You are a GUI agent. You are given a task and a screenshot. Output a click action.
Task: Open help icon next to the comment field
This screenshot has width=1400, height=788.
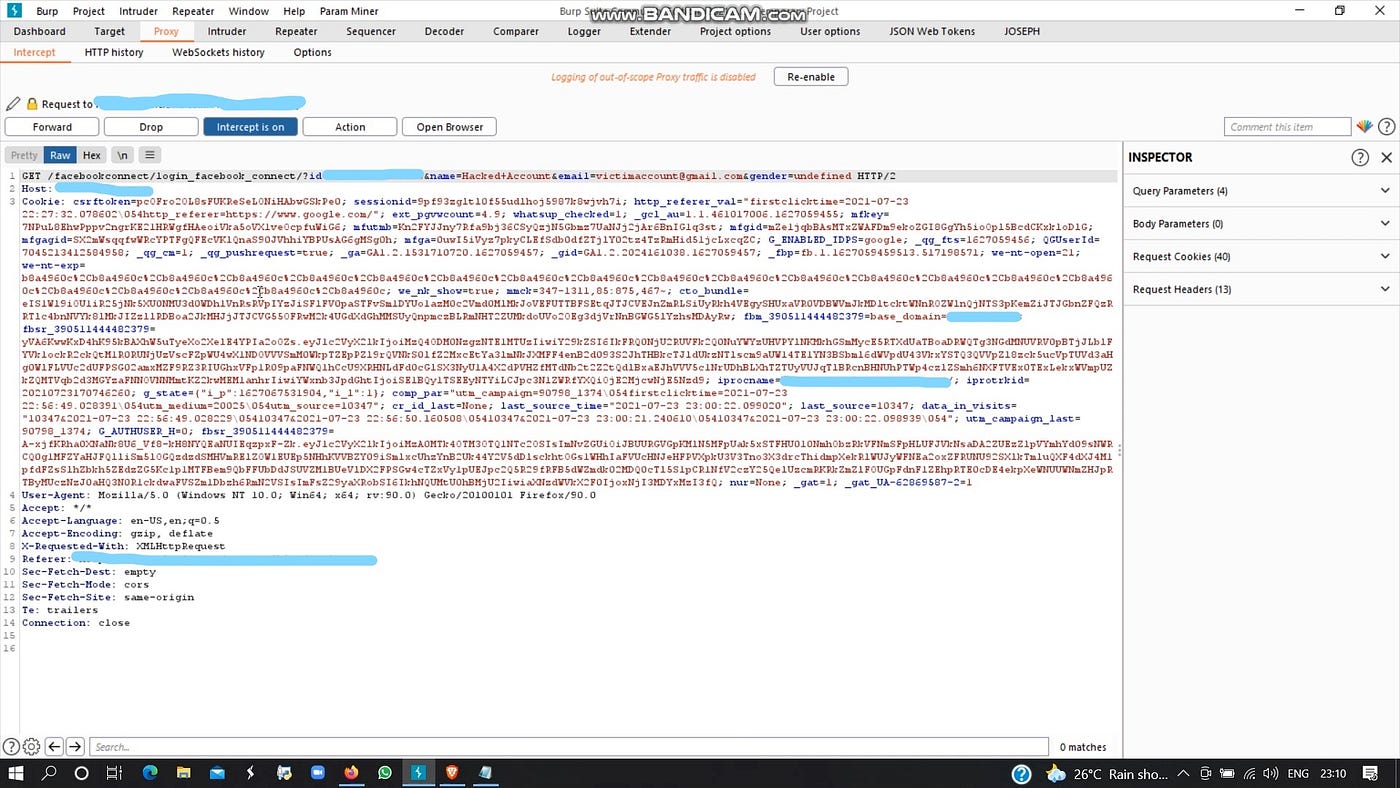tap(1386, 127)
